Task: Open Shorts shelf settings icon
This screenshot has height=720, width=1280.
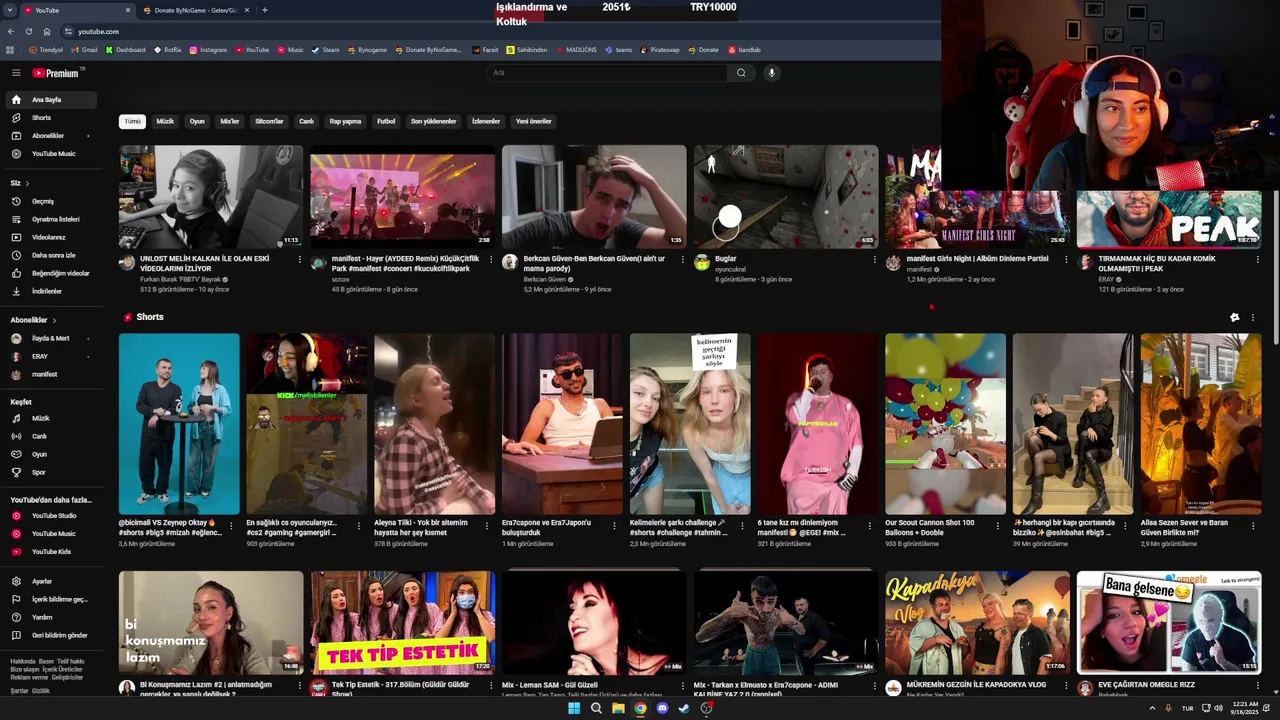Action: tap(1234, 318)
